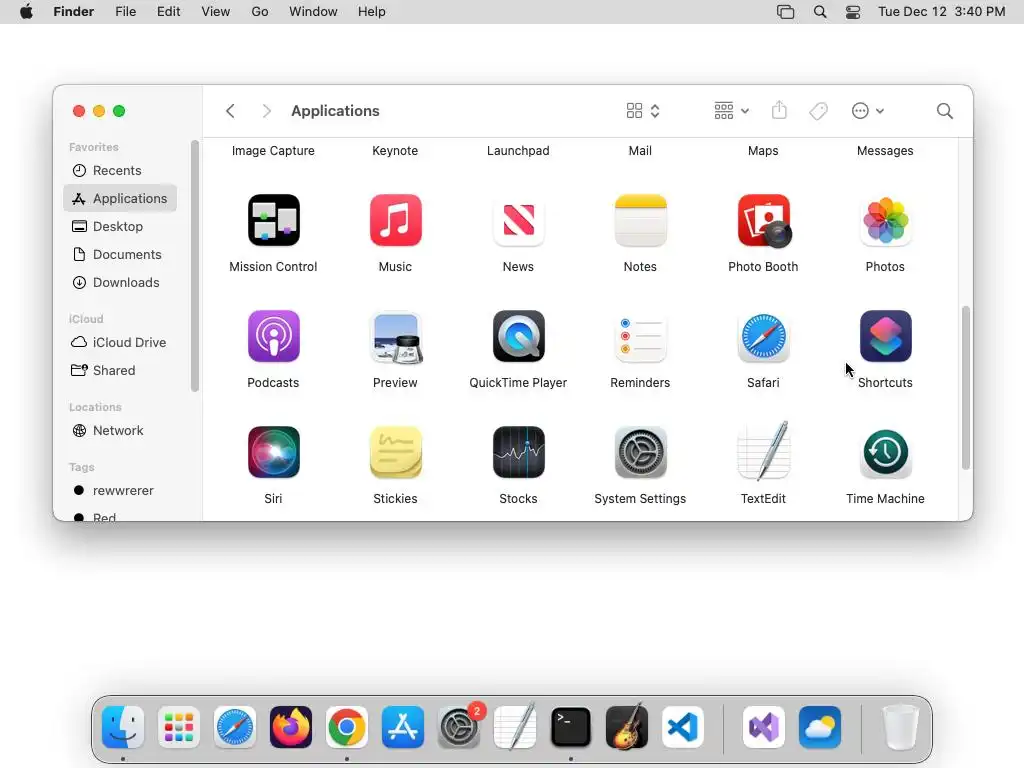Open the Safari icon in Applications folder
This screenshot has width=1024, height=768.
point(763,336)
